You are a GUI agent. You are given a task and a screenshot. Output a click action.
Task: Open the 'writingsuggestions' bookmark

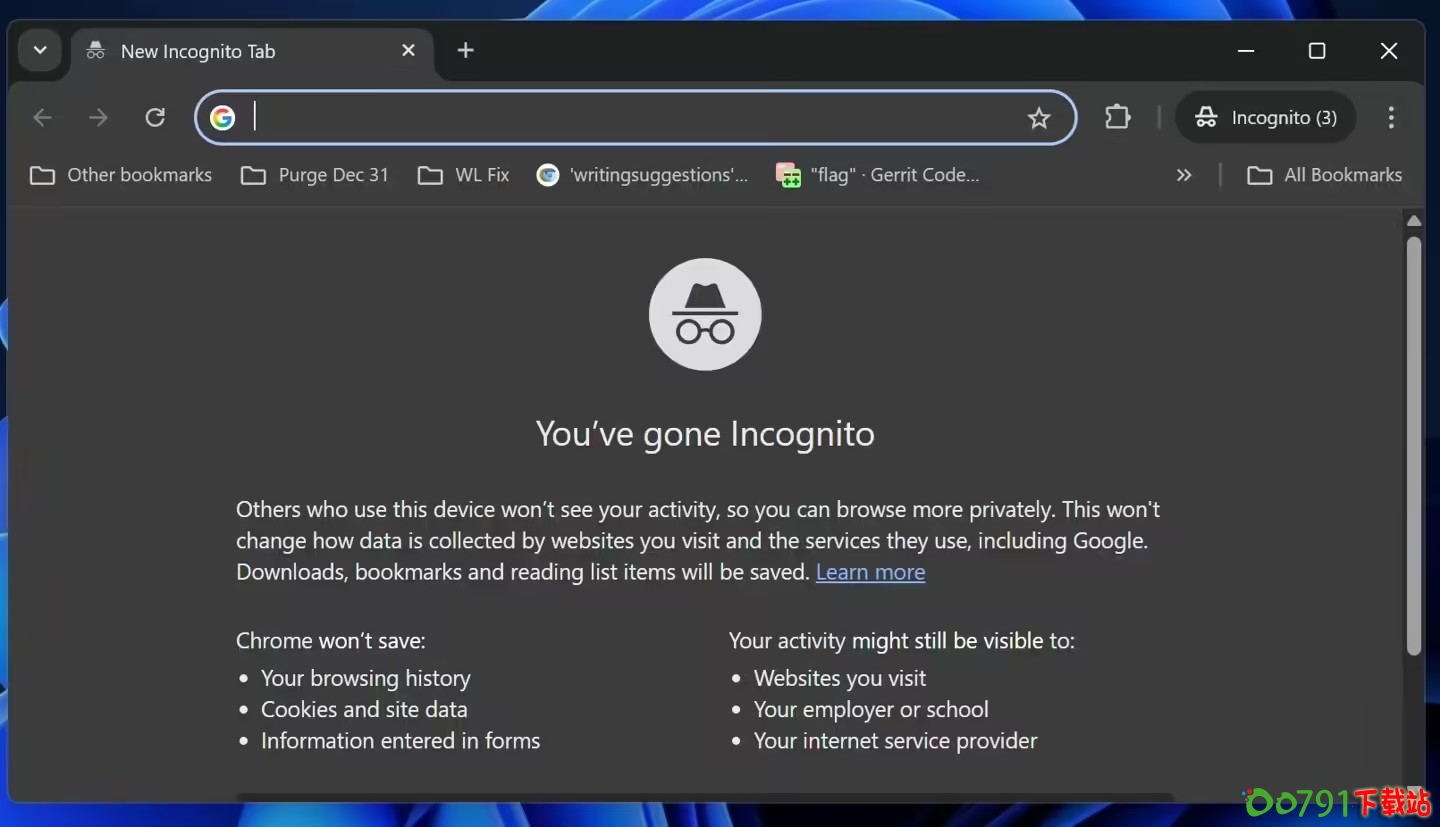click(x=642, y=174)
